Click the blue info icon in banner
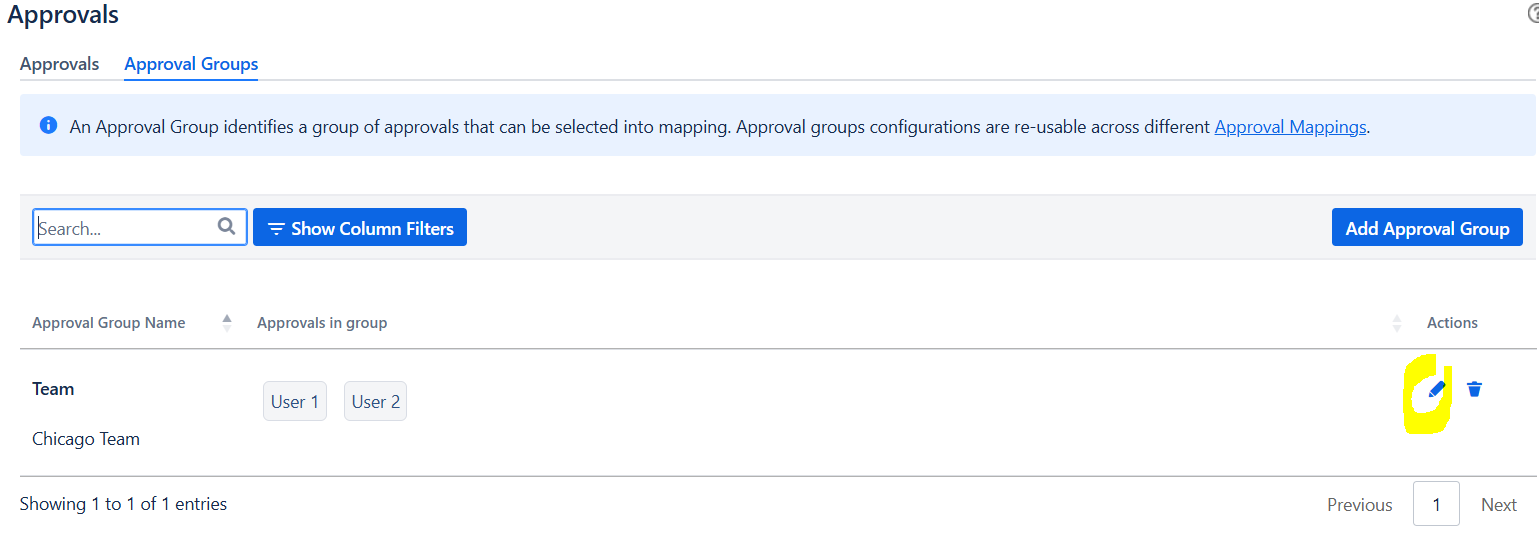The image size is (1539, 537). [x=48, y=126]
